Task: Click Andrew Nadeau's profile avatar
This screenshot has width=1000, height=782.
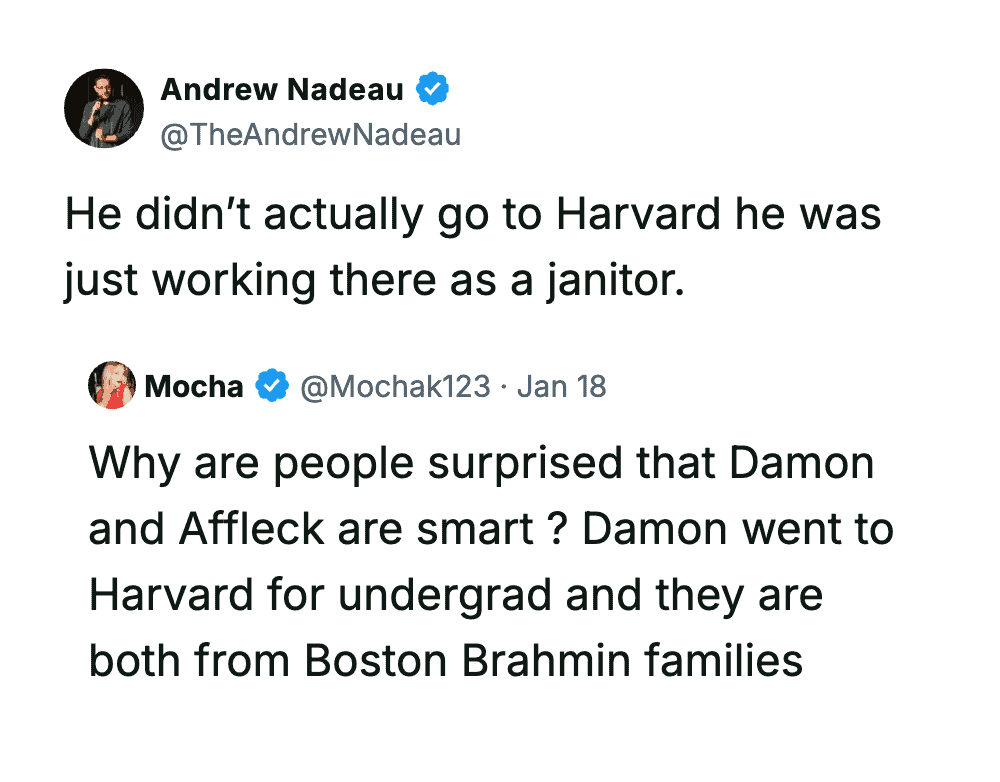Action: [x=104, y=109]
